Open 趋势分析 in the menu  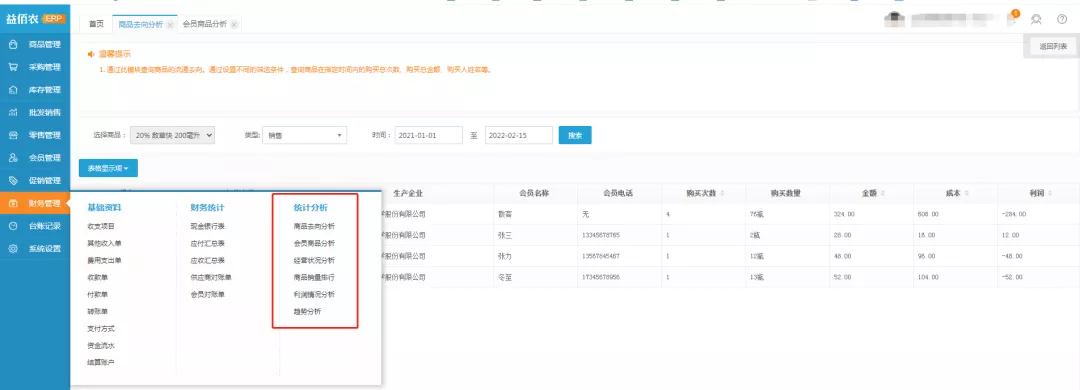(308, 311)
